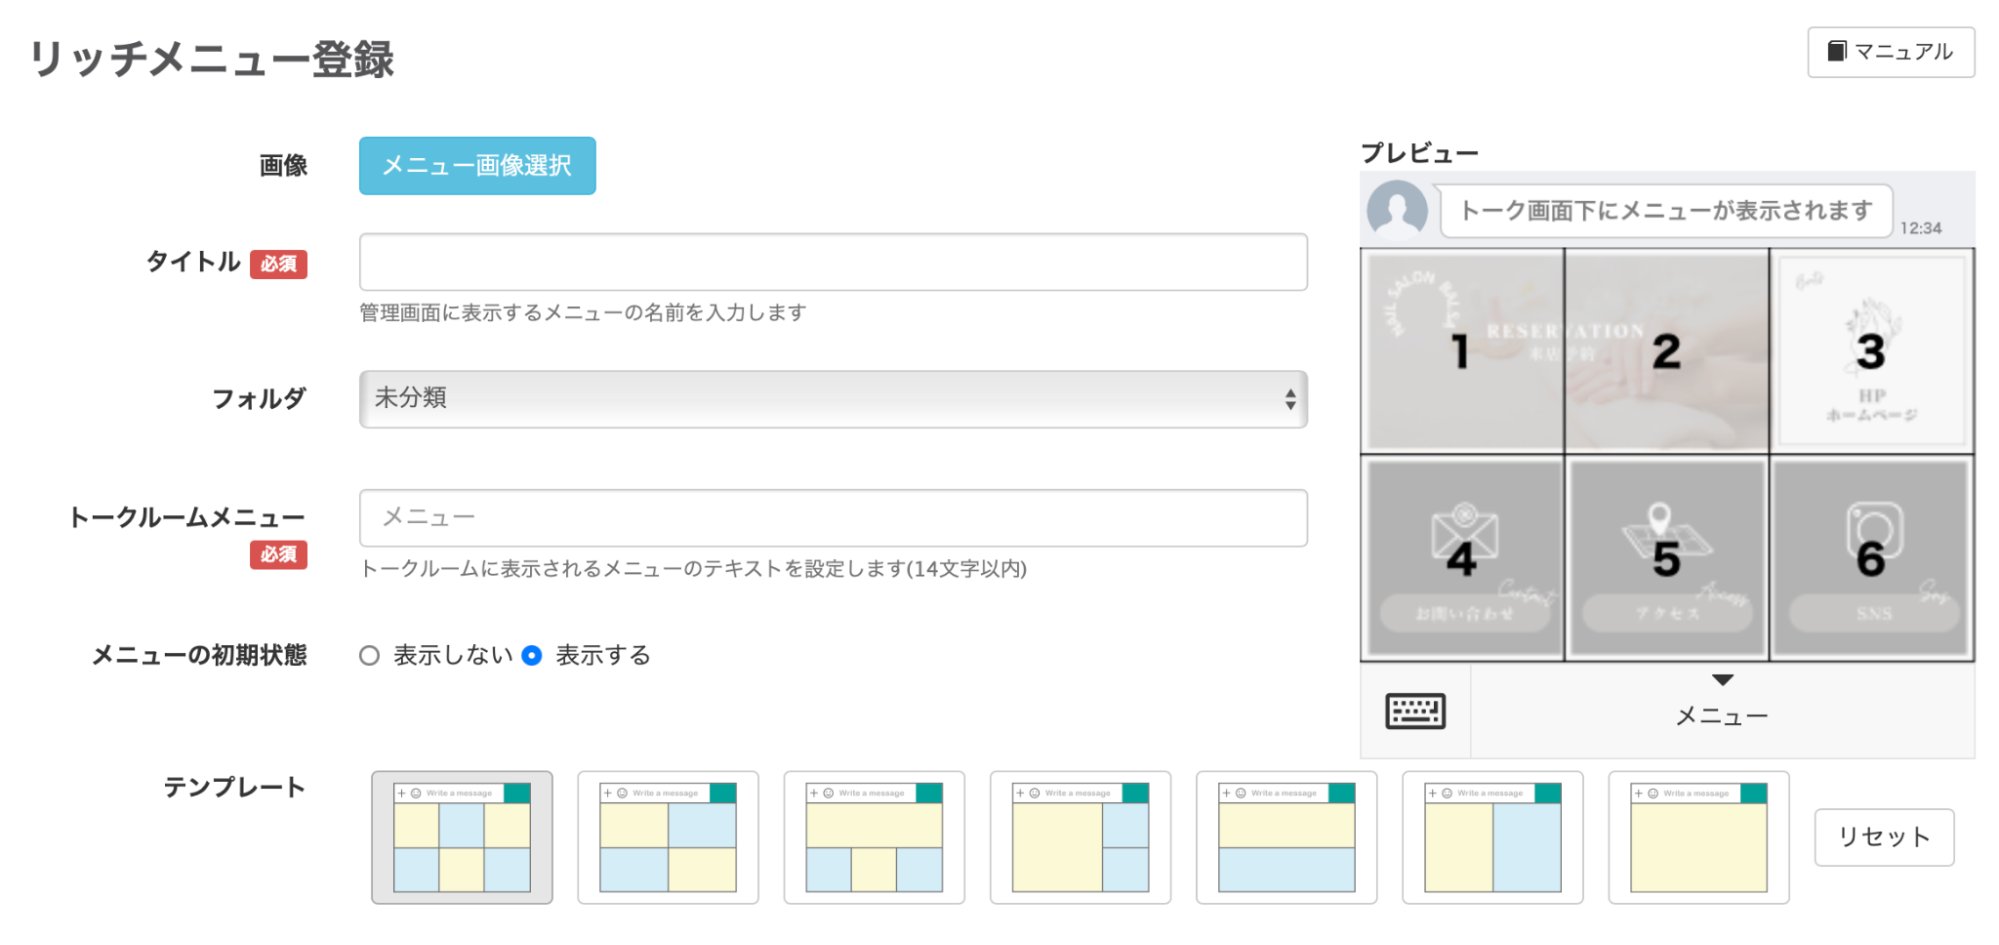This screenshot has width=1999, height=945.
Task: Click the メニュー画像選択 button
Action: pyautogui.click(x=476, y=165)
